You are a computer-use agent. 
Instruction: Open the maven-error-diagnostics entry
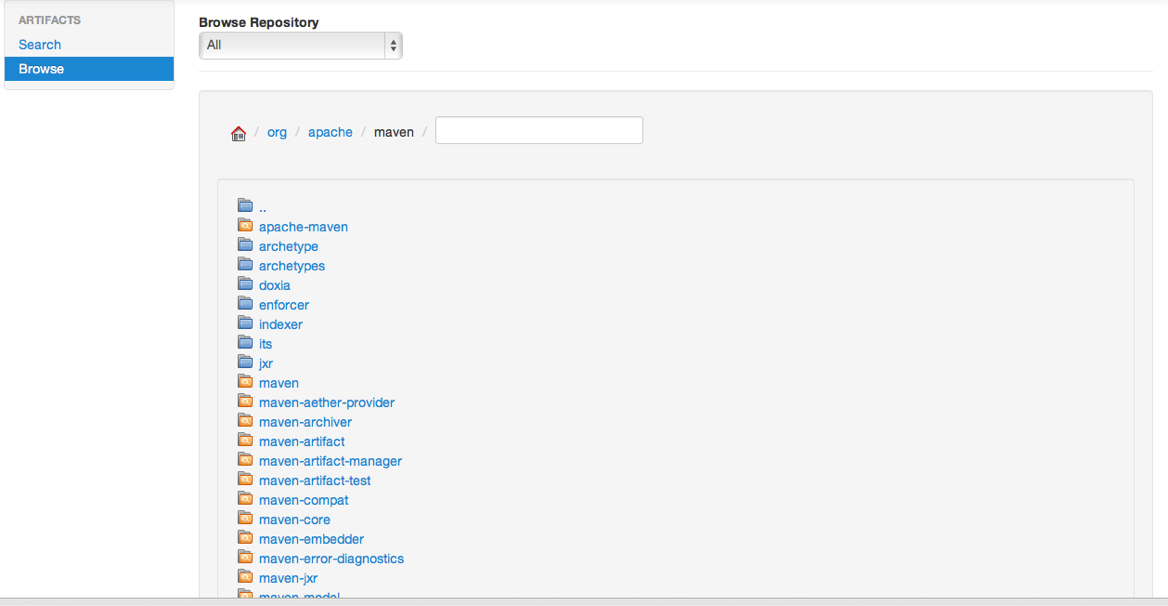click(331, 558)
